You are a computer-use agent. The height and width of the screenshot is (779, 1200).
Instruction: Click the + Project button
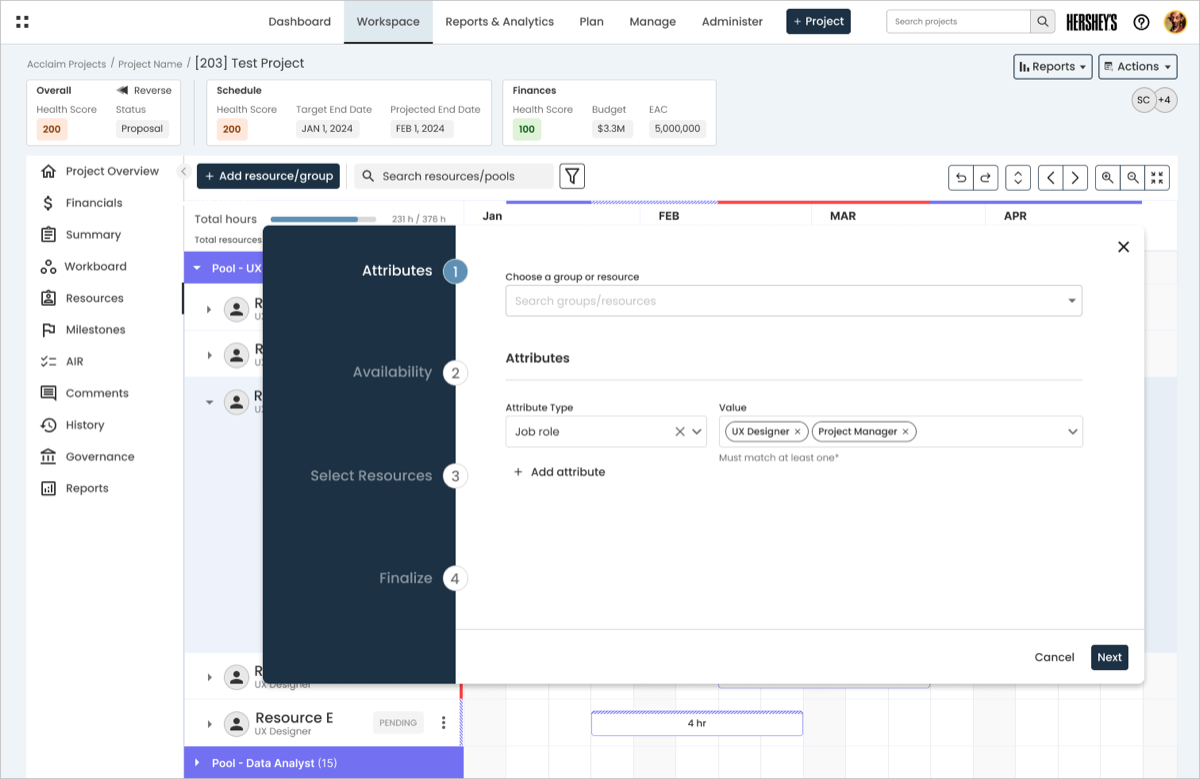[x=818, y=21]
